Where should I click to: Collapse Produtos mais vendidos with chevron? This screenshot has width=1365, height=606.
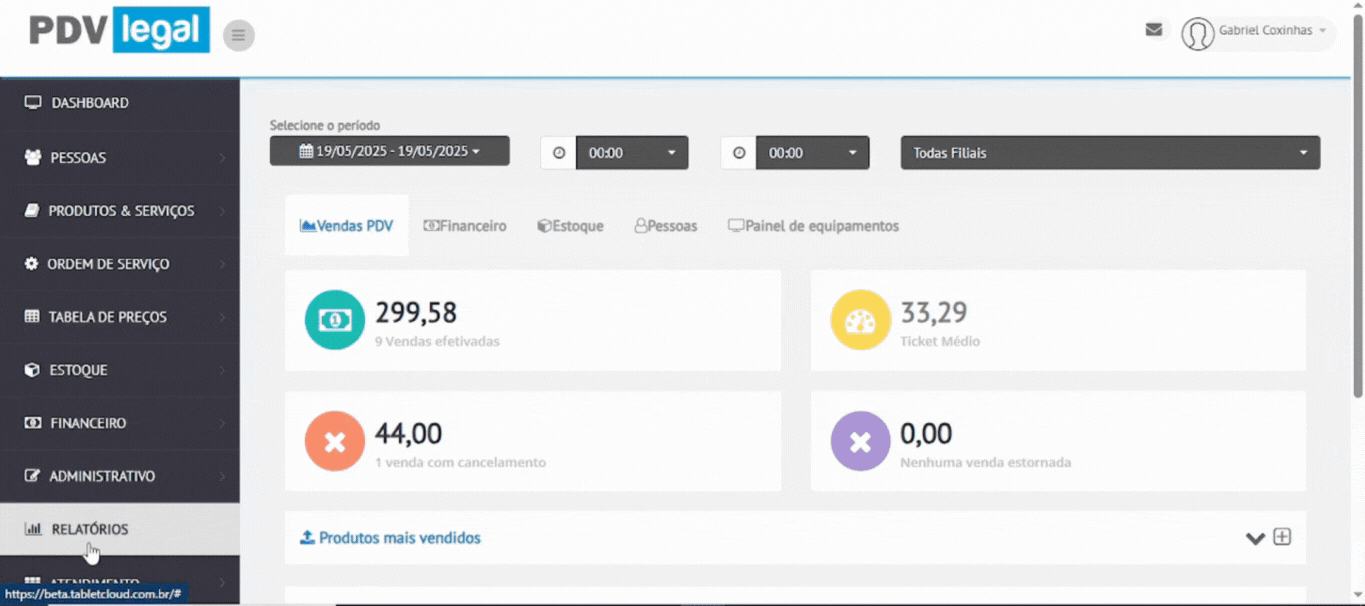click(x=1255, y=538)
